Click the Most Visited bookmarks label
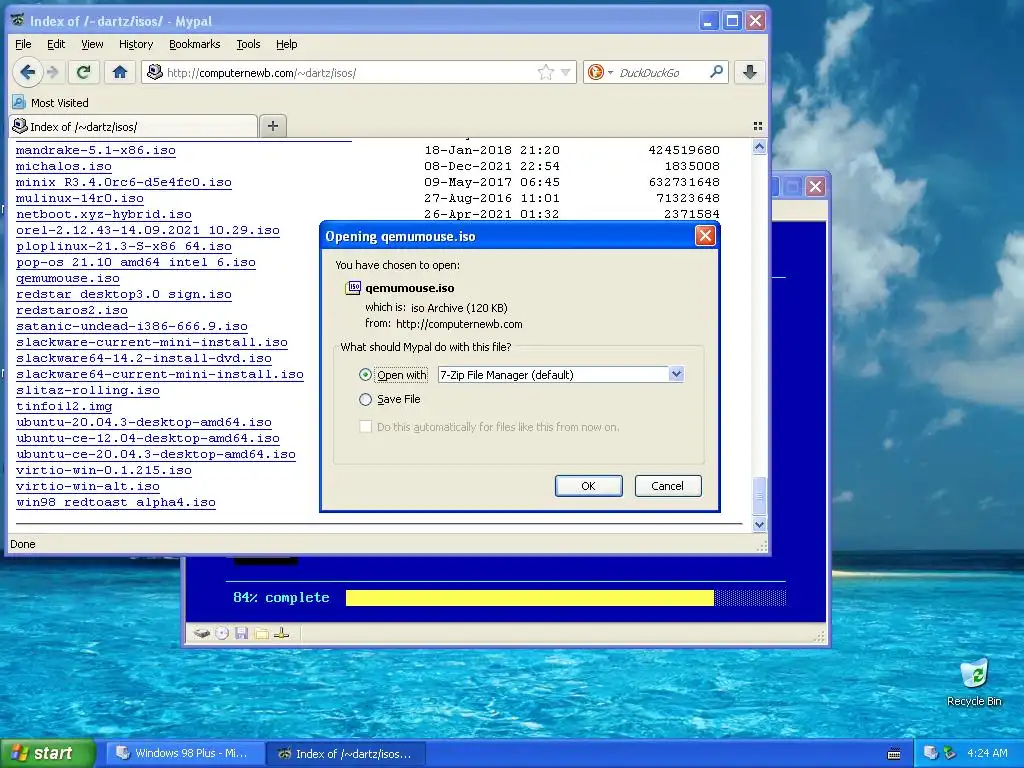1024x768 pixels. click(59, 103)
